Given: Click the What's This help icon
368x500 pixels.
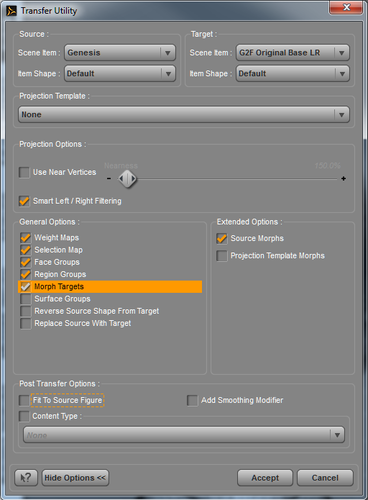Looking at the screenshot, I should click(x=26, y=478).
